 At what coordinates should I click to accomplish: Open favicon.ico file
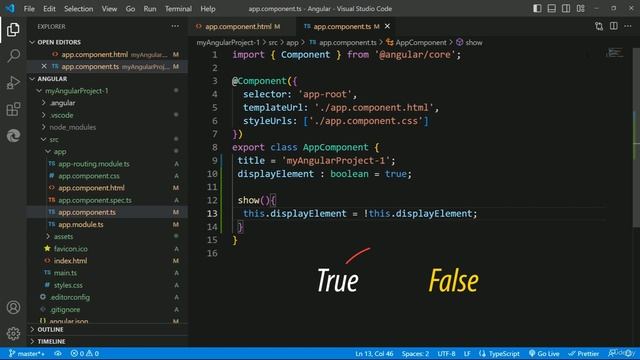[71, 249]
